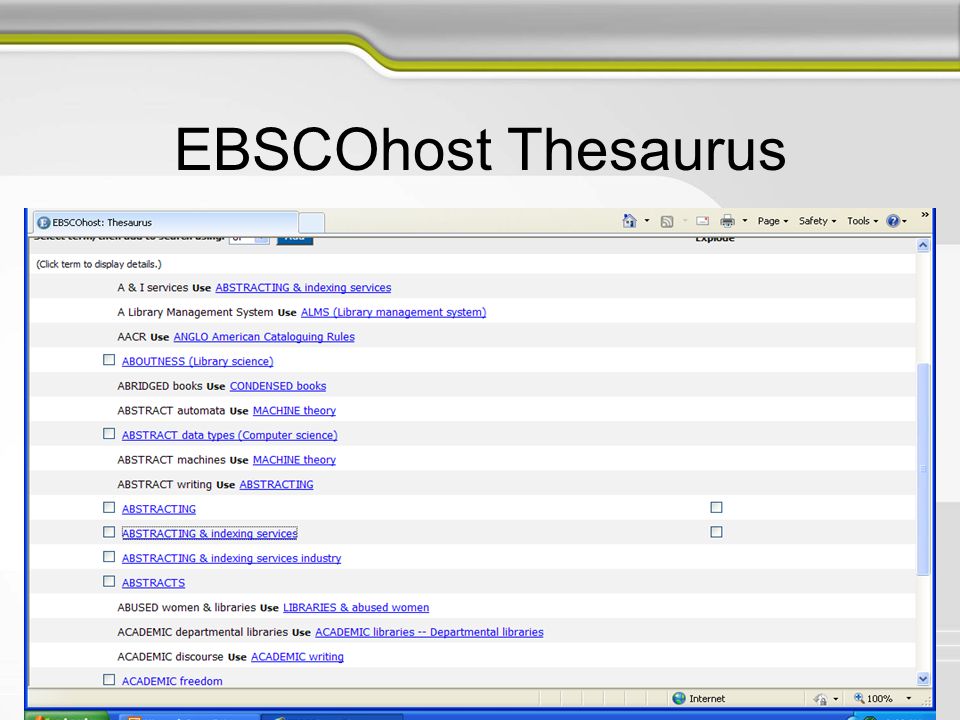The height and width of the screenshot is (720, 960).
Task: Check the ABSTRACT data types checkbox
Action: 109,433
